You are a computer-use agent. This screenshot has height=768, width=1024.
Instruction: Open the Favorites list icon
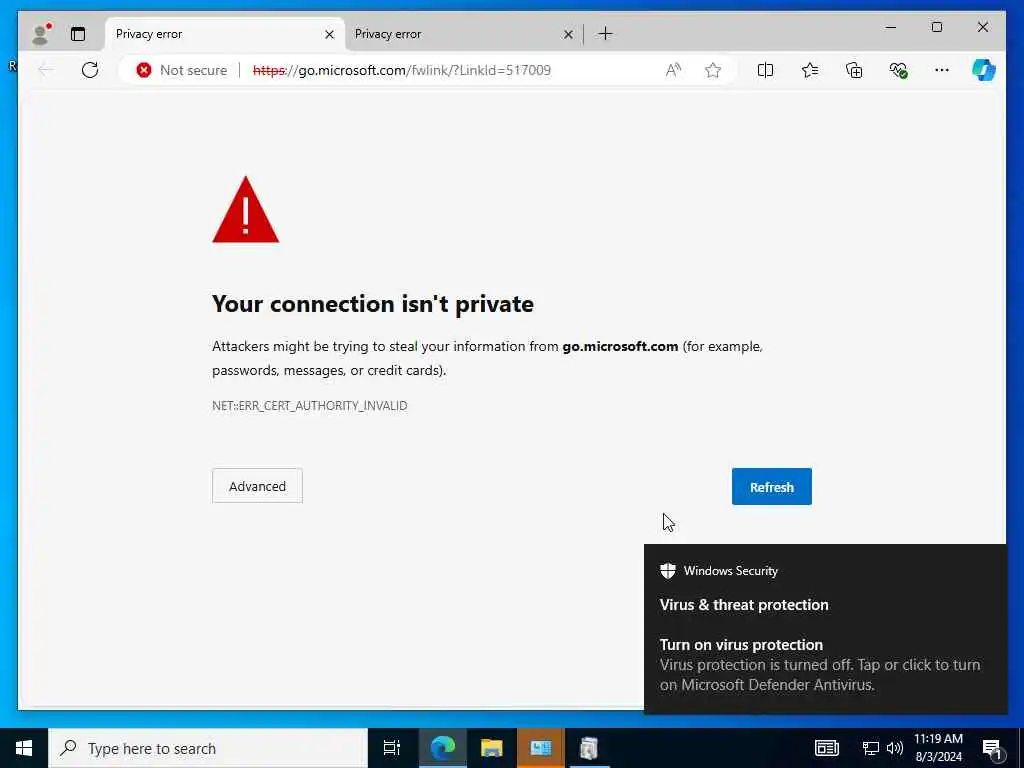tap(810, 70)
